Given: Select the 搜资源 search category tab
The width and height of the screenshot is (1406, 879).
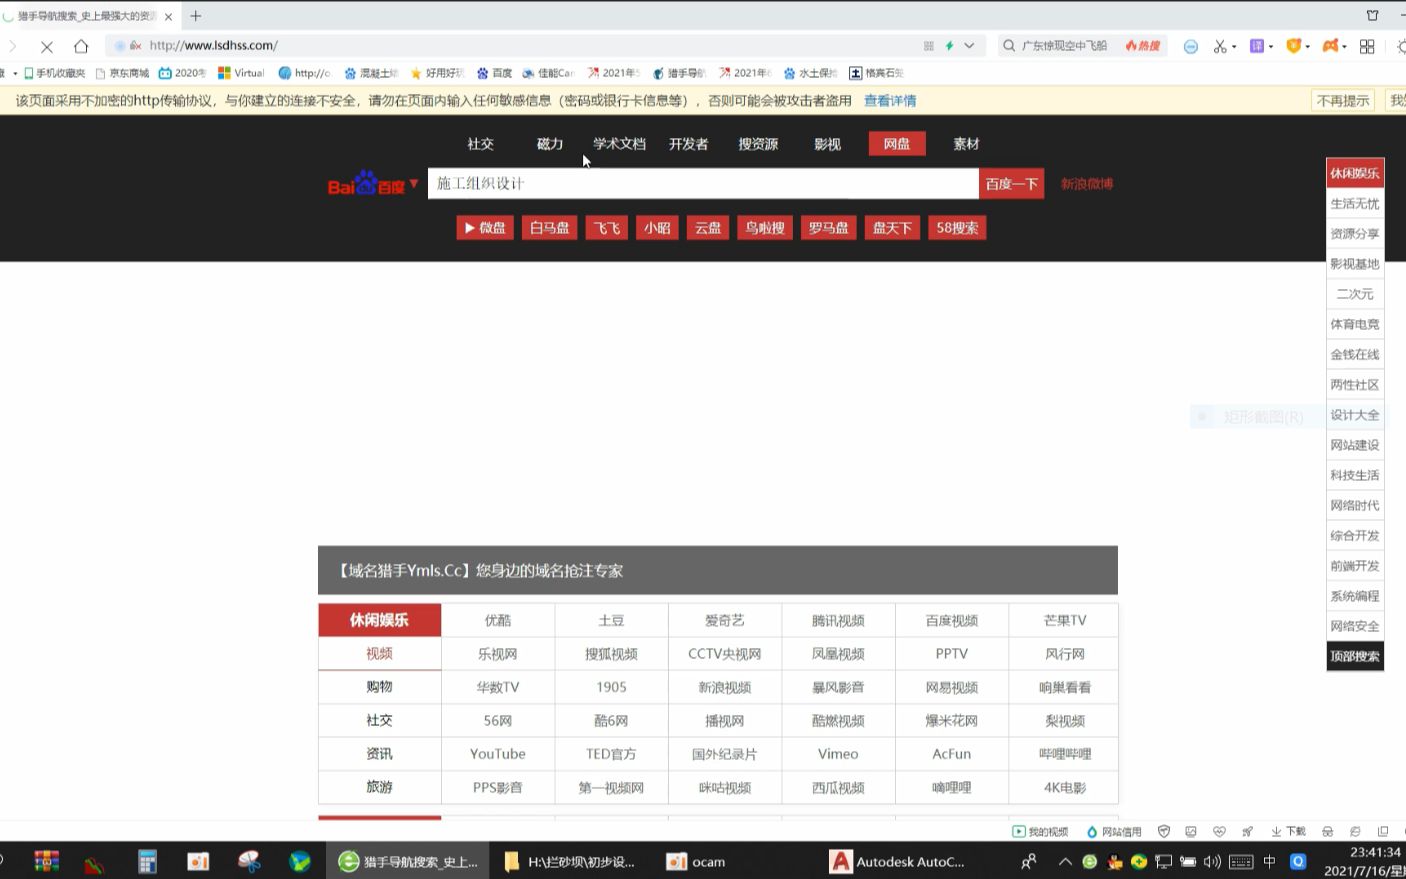Looking at the screenshot, I should point(758,144).
